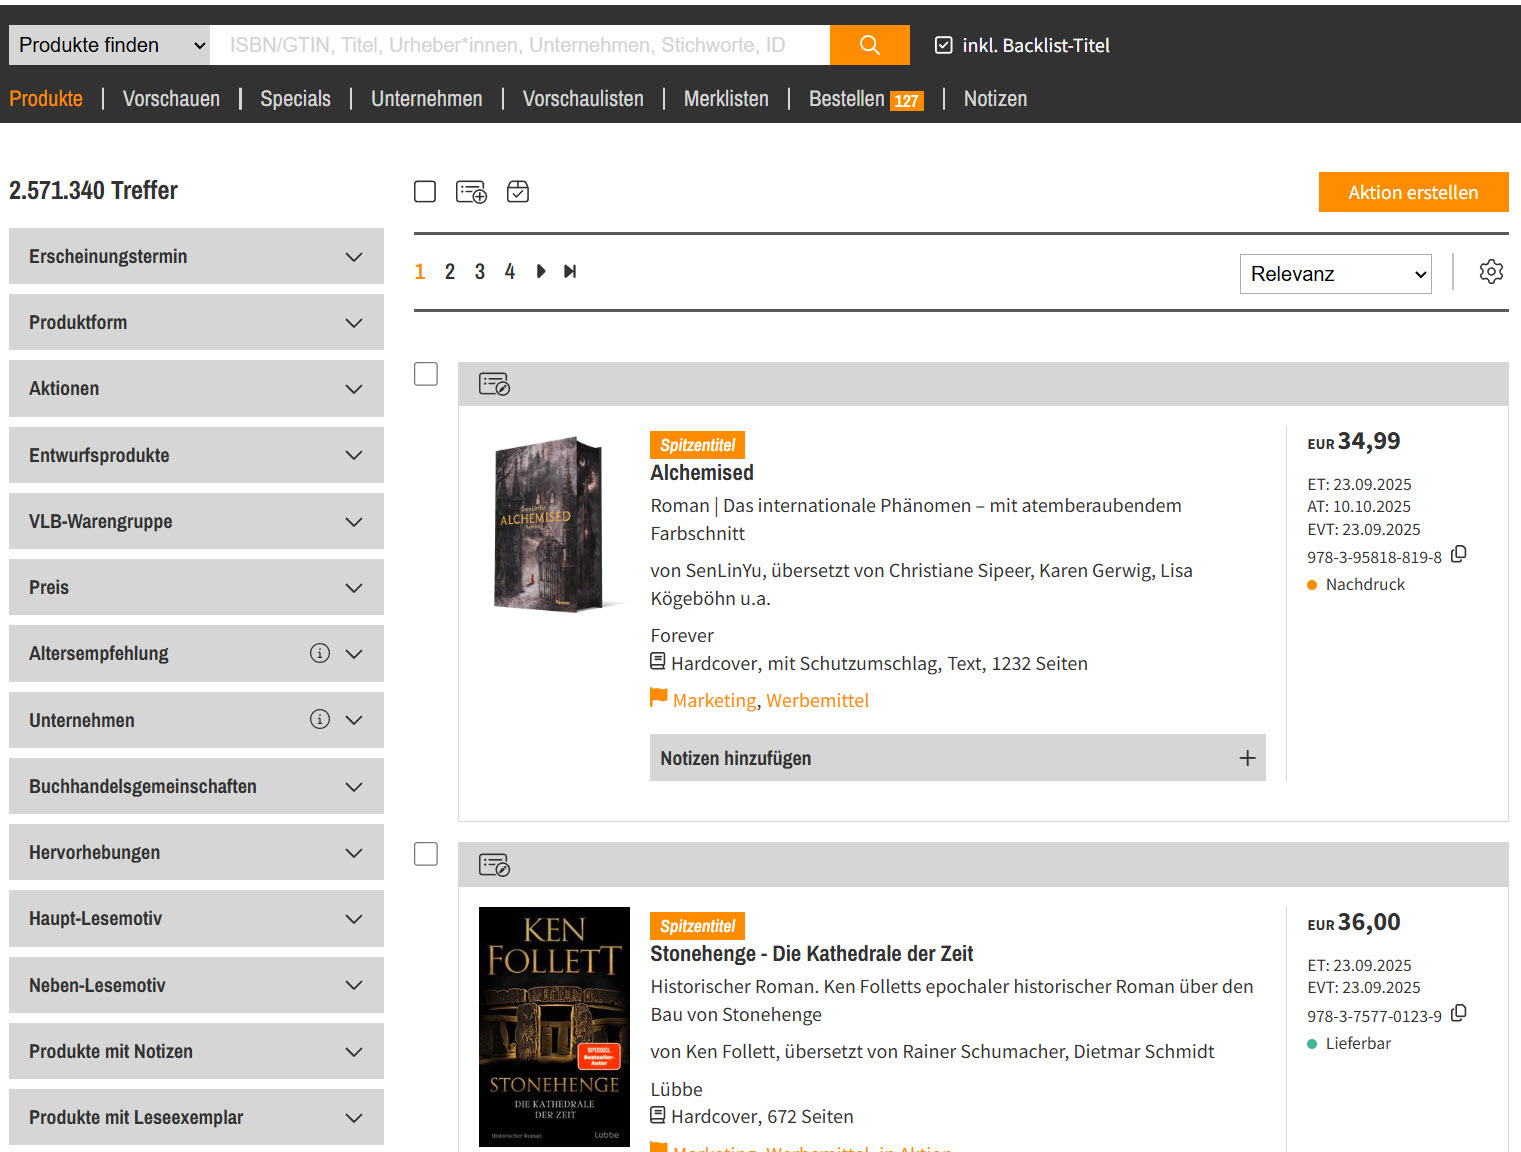The image size is (1521, 1152).
Task: Open the Marketing link under Alchemised
Action: coord(714,701)
